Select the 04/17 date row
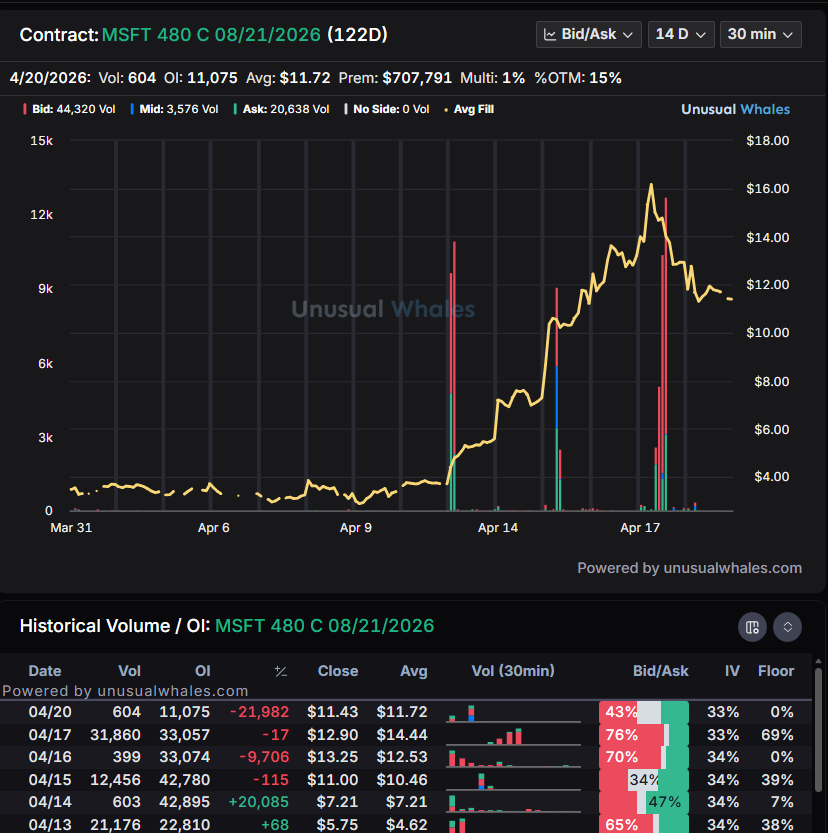Image resolution: width=828 pixels, height=833 pixels. coord(406,735)
